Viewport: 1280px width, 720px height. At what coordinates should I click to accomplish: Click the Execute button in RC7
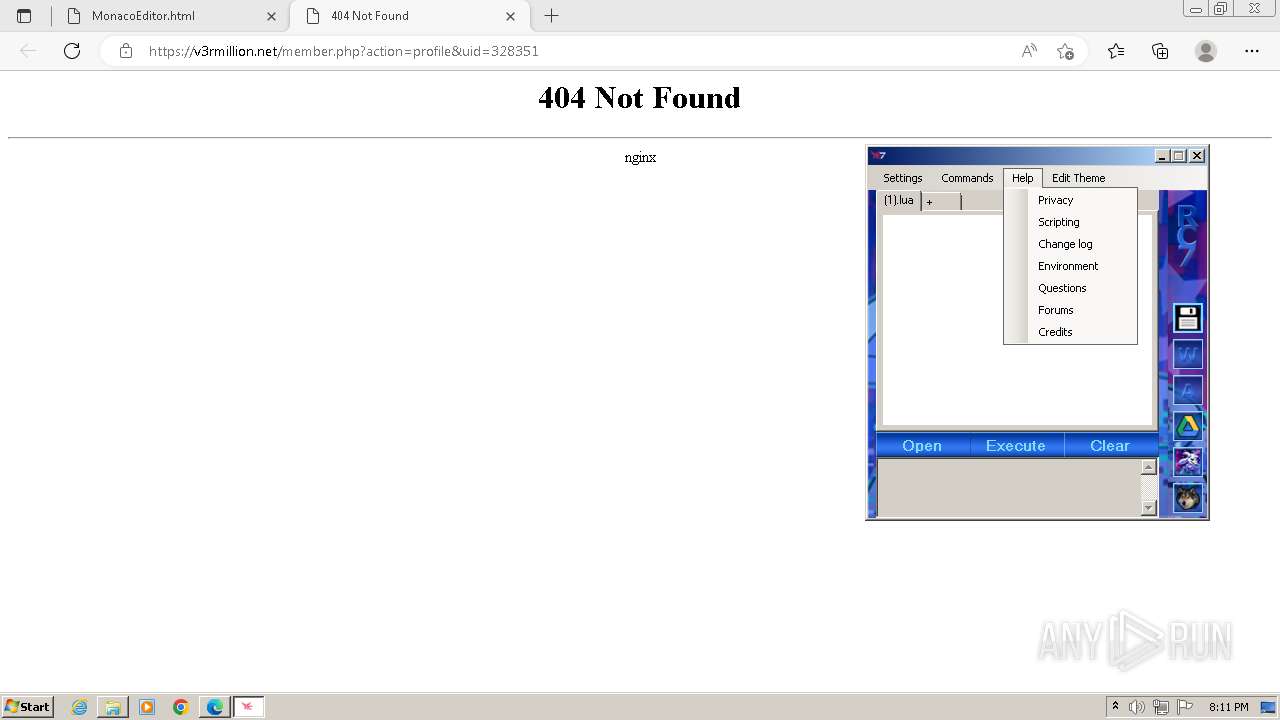1016,446
